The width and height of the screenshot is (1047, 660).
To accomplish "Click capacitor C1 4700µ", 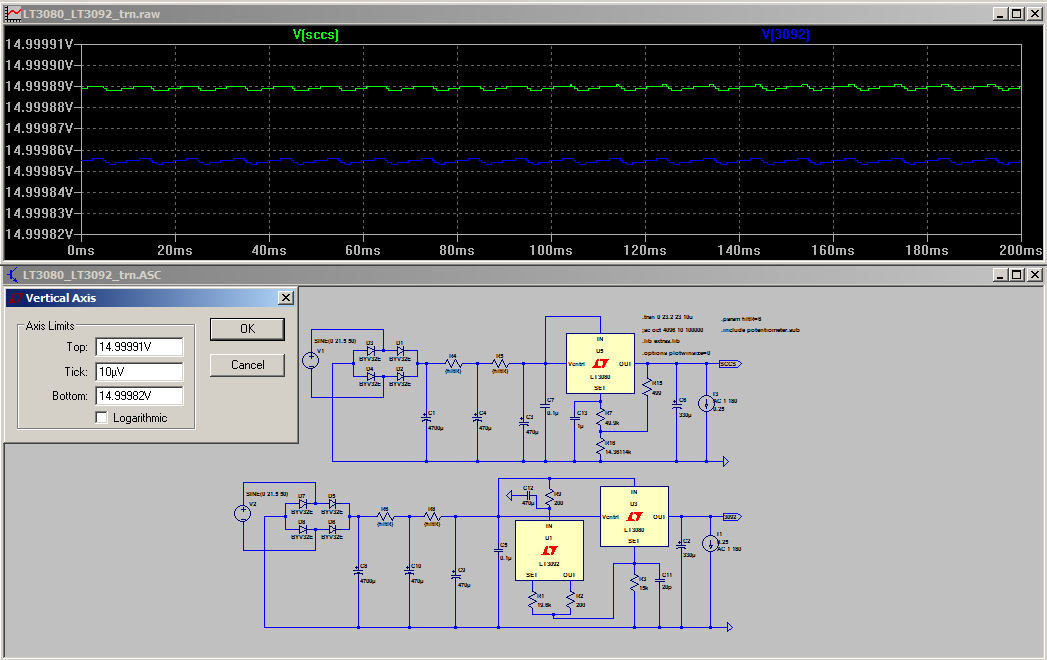I will point(427,418).
